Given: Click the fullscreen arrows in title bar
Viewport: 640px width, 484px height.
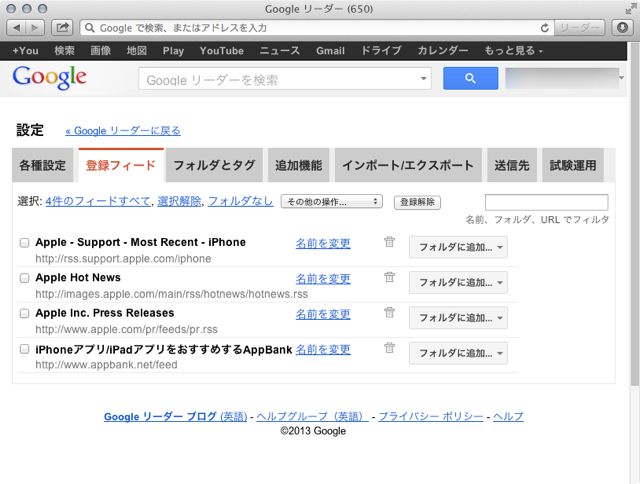Looking at the screenshot, I should (x=631, y=8).
